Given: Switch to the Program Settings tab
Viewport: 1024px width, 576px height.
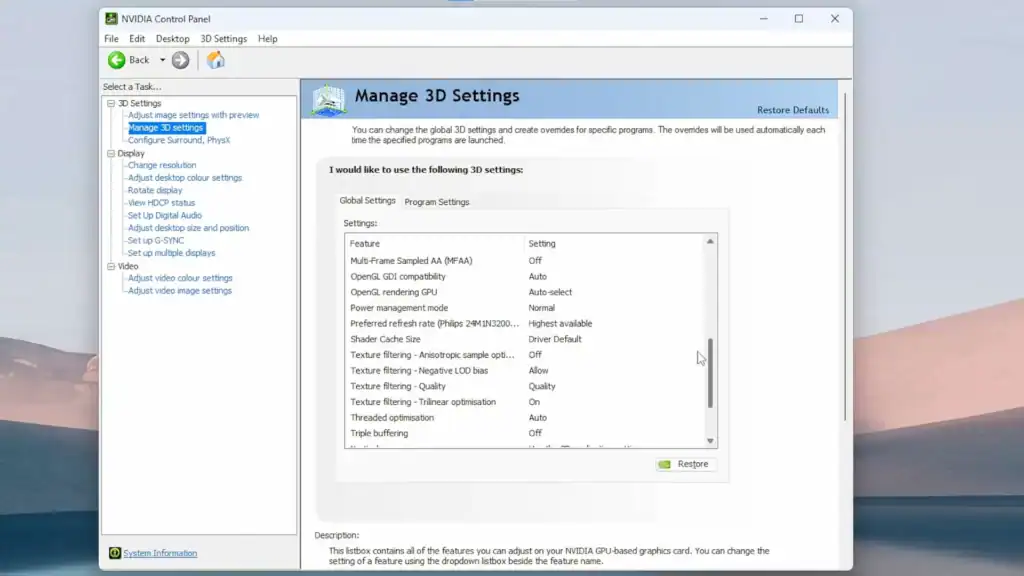Looking at the screenshot, I should coord(437,202).
